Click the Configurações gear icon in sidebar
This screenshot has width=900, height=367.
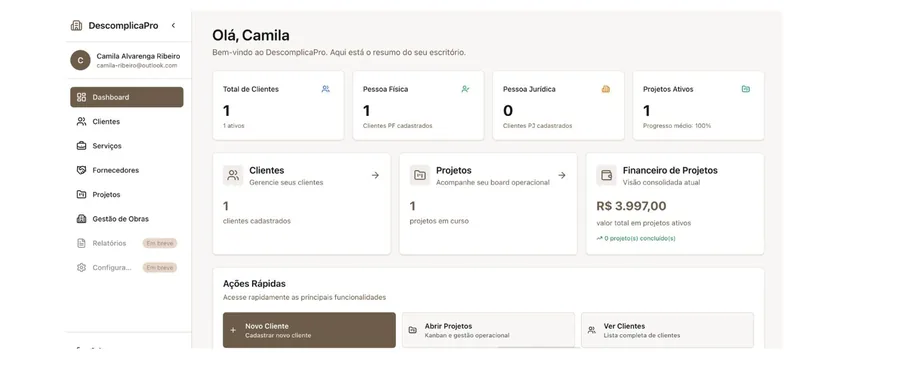tap(82, 268)
